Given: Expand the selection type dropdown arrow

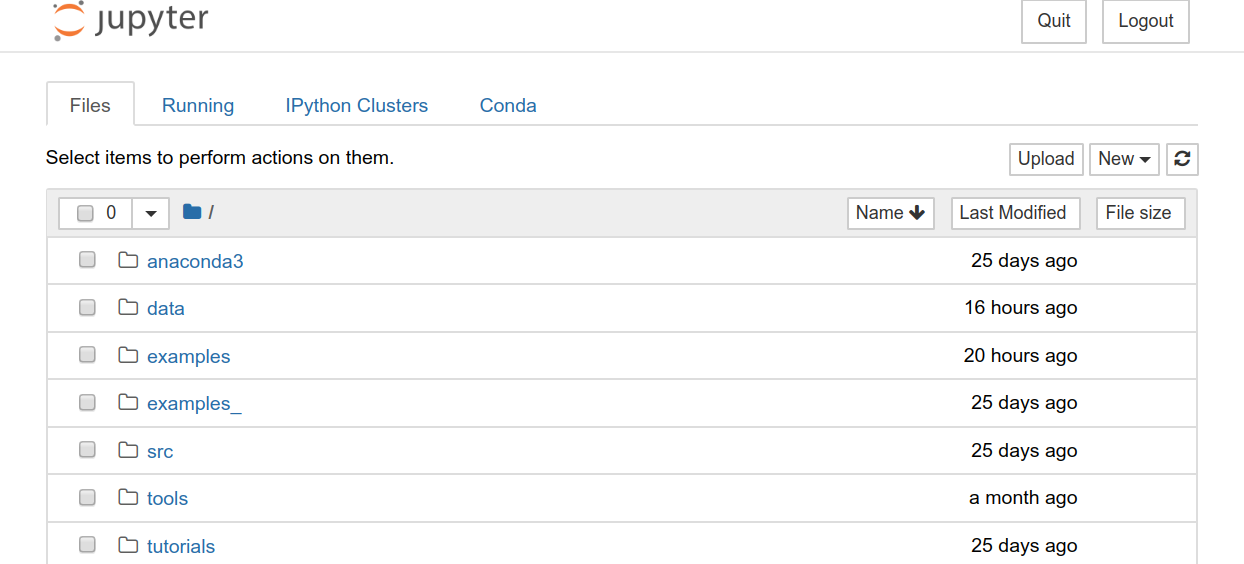Looking at the screenshot, I should click(151, 213).
